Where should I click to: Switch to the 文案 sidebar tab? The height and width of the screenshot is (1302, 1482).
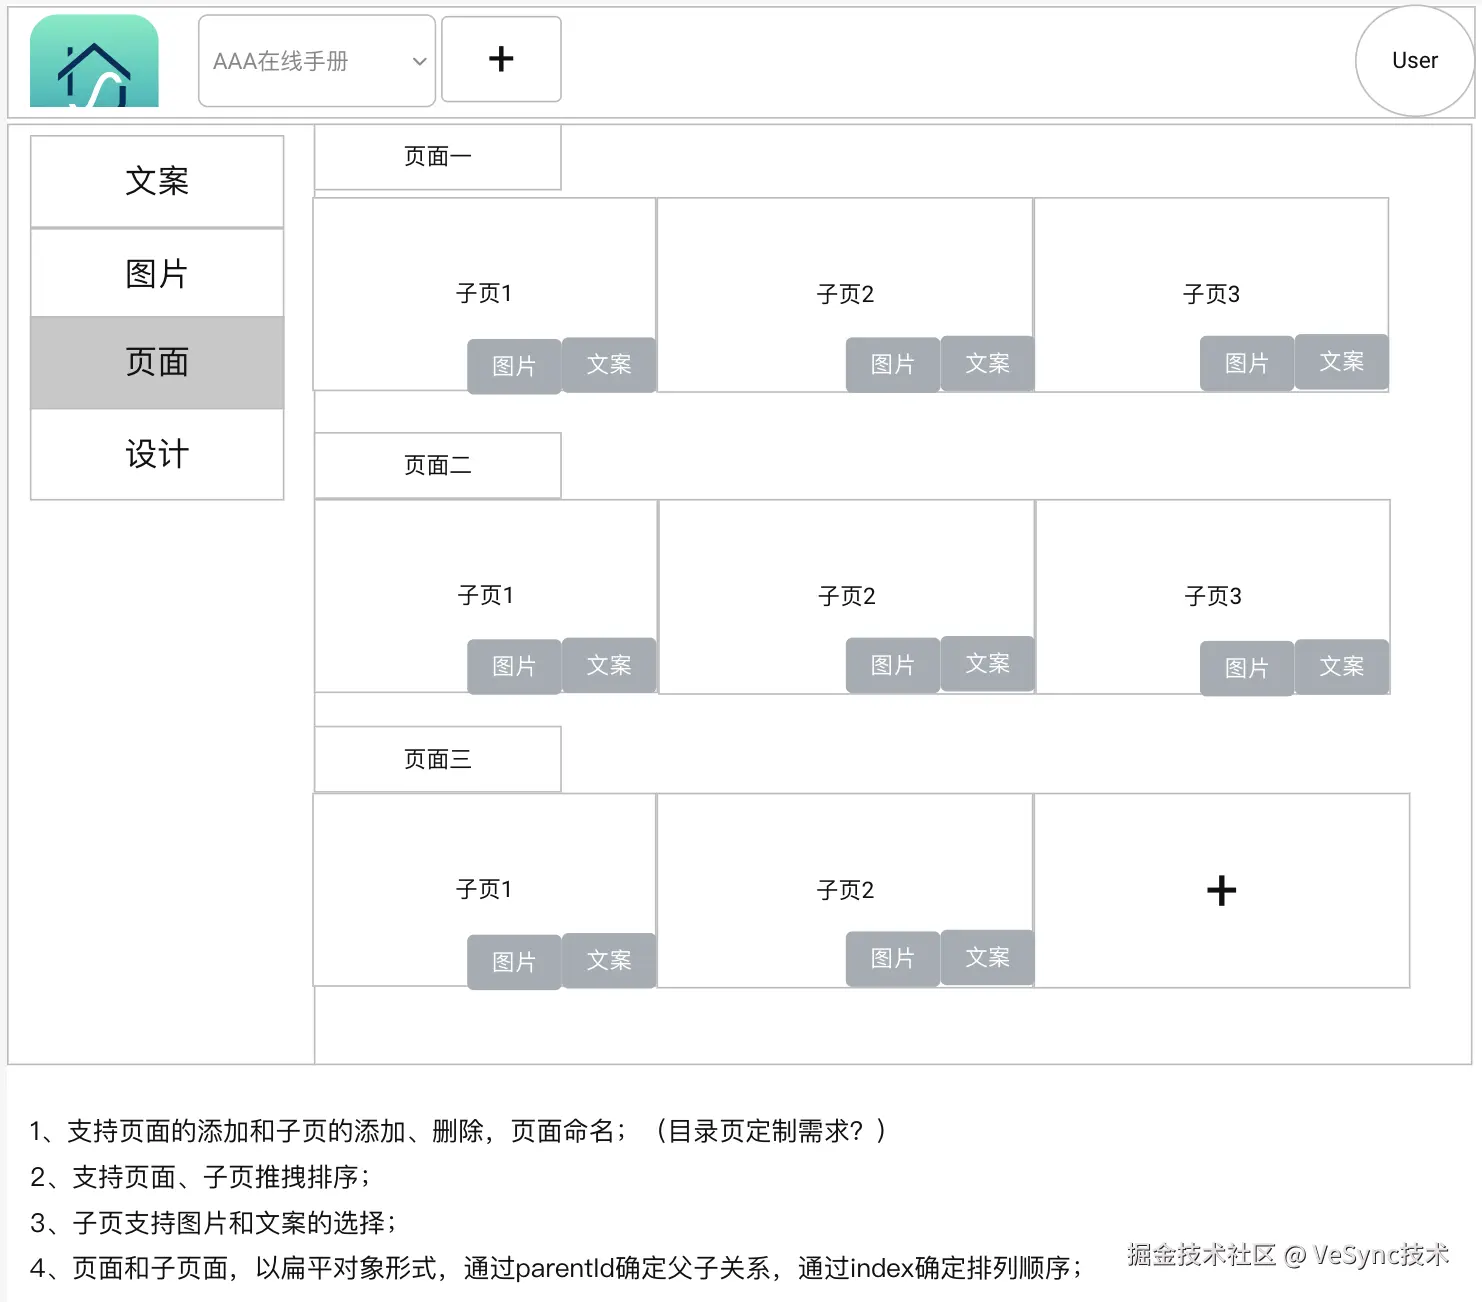(157, 181)
